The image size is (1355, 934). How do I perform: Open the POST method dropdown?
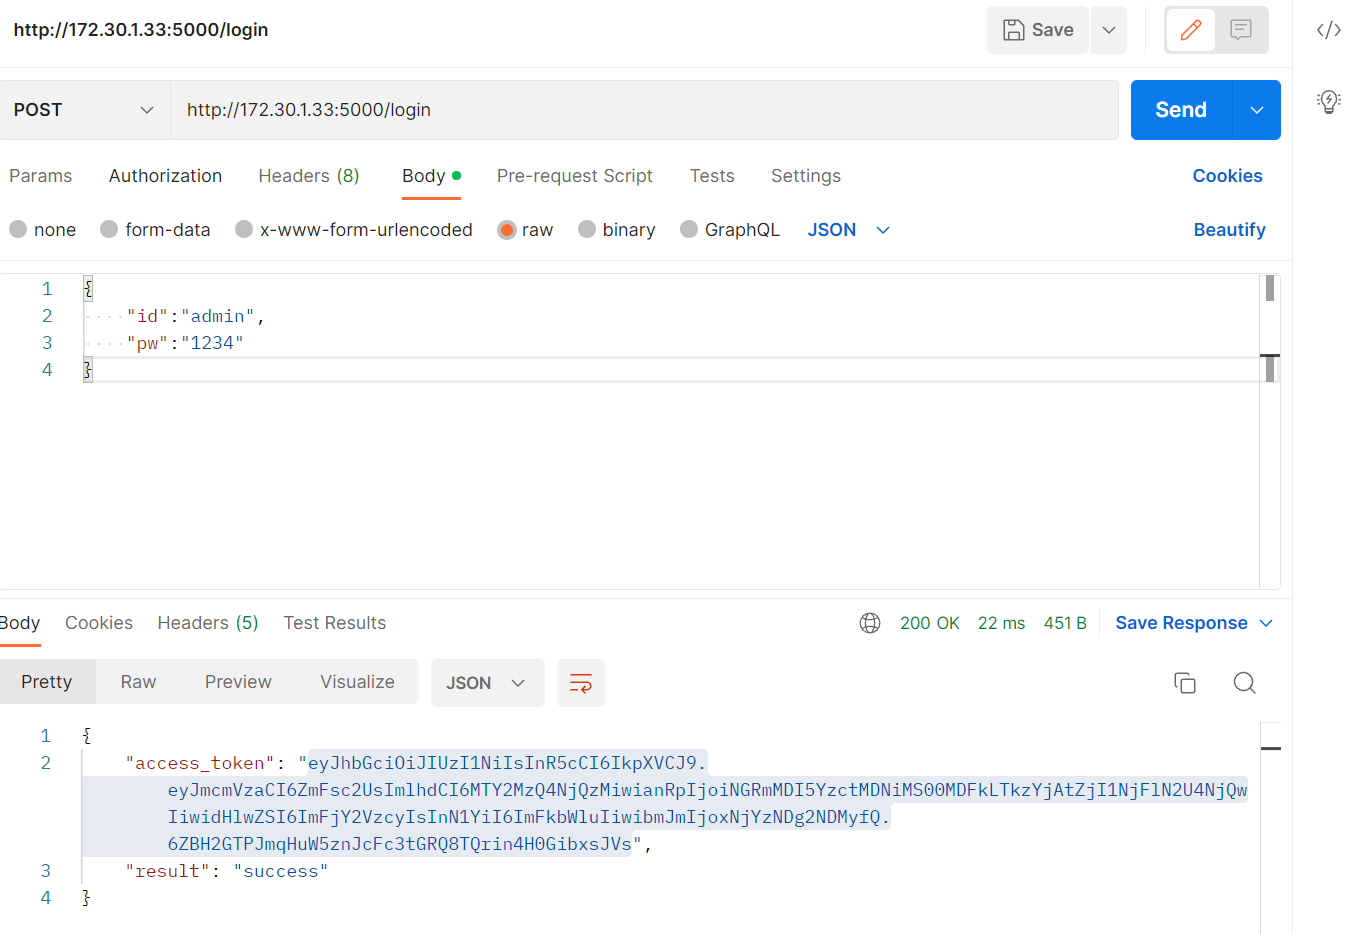click(x=84, y=110)
